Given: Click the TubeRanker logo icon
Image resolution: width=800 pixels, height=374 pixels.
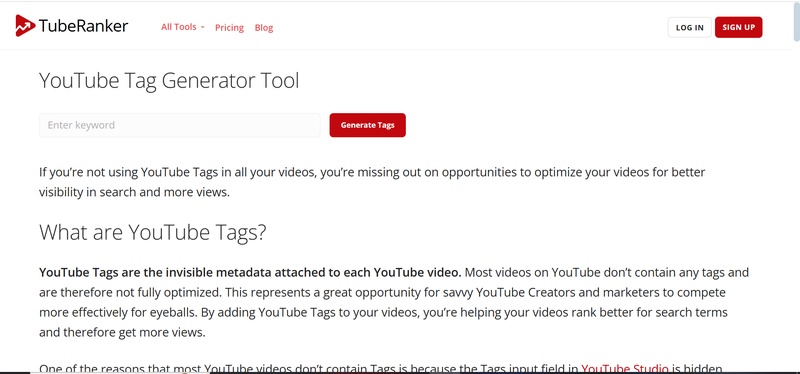Looking at the screenshot, I should click(x=25, y=26).
